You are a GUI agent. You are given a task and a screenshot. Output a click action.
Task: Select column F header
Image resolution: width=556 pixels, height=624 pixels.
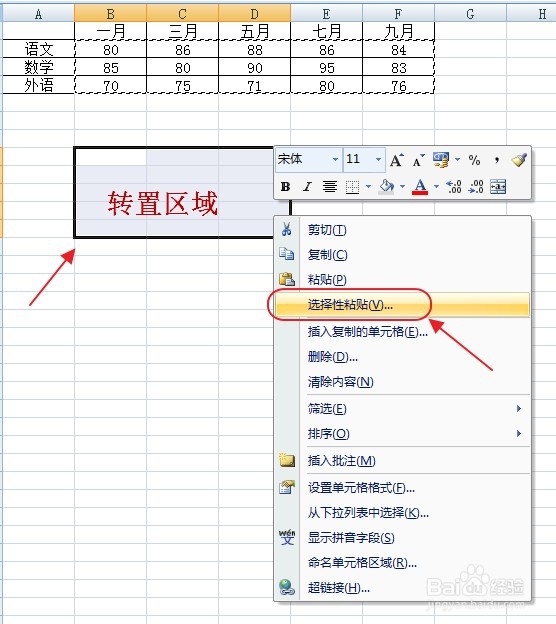pos(398,13)
